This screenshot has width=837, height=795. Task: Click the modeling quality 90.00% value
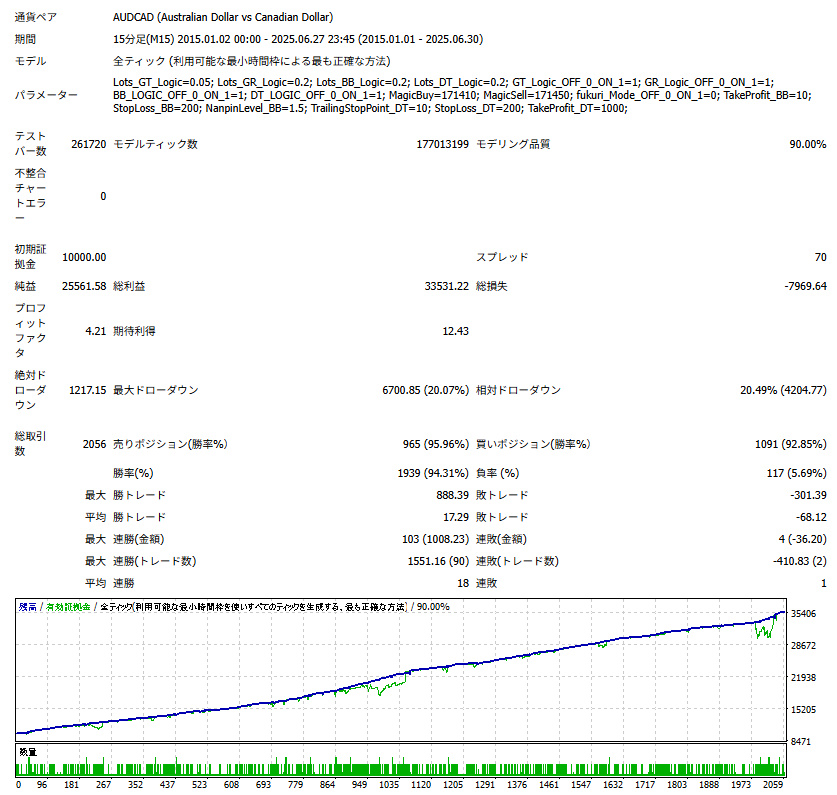(808, 144)
